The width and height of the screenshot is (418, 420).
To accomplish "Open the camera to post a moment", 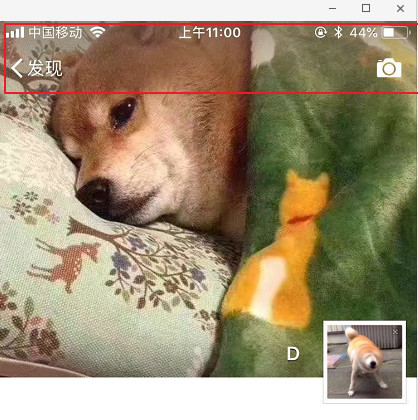I will [x=389, y=68].
